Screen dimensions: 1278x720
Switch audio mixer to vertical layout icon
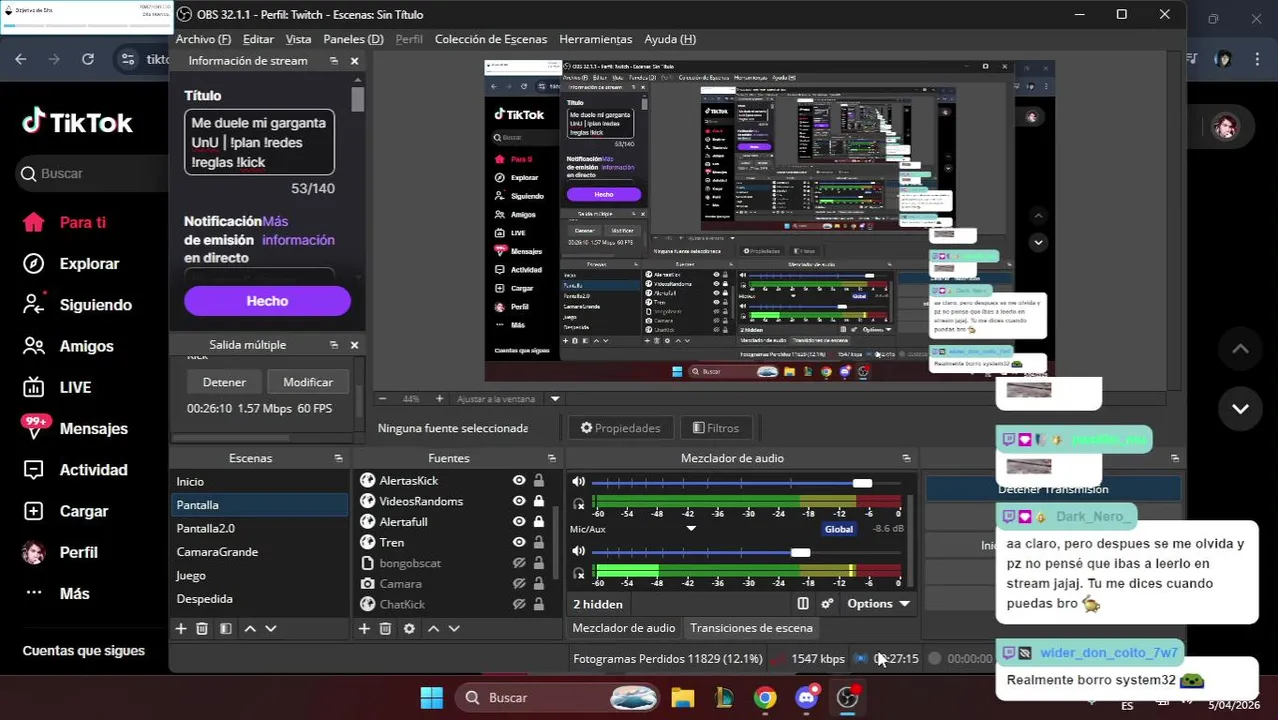(x=803, y=604)
